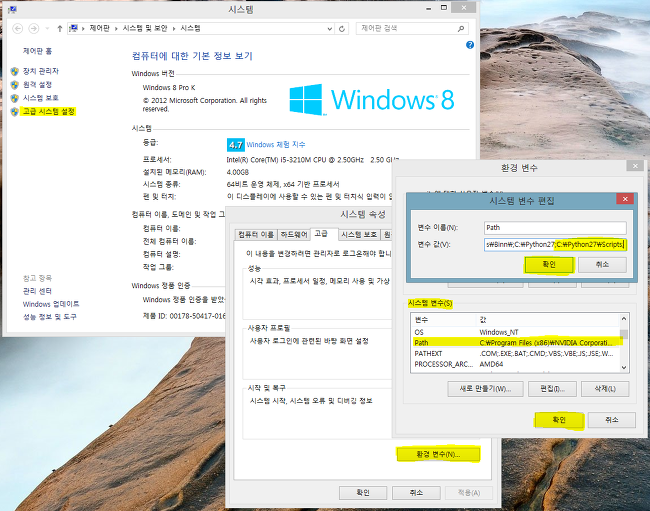Click 확인 in 시스템 변수 편집 dialog
Image resolution: width=650 pixels, height=511 pixels.
549,264
